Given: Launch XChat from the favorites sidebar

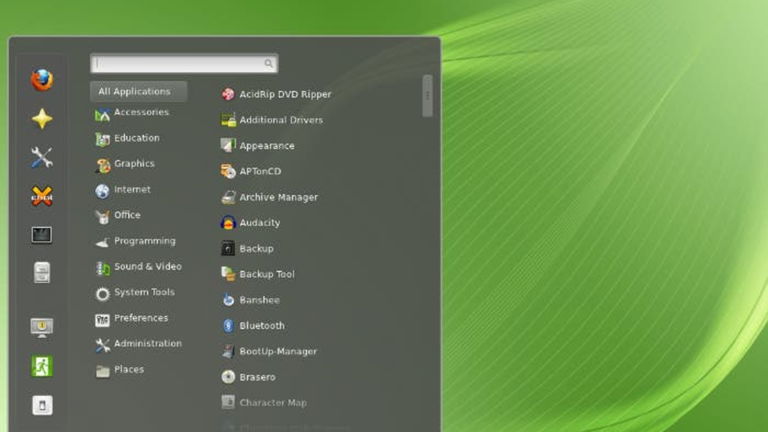Looking at the screenshot, I should click(x=42, y=196).
